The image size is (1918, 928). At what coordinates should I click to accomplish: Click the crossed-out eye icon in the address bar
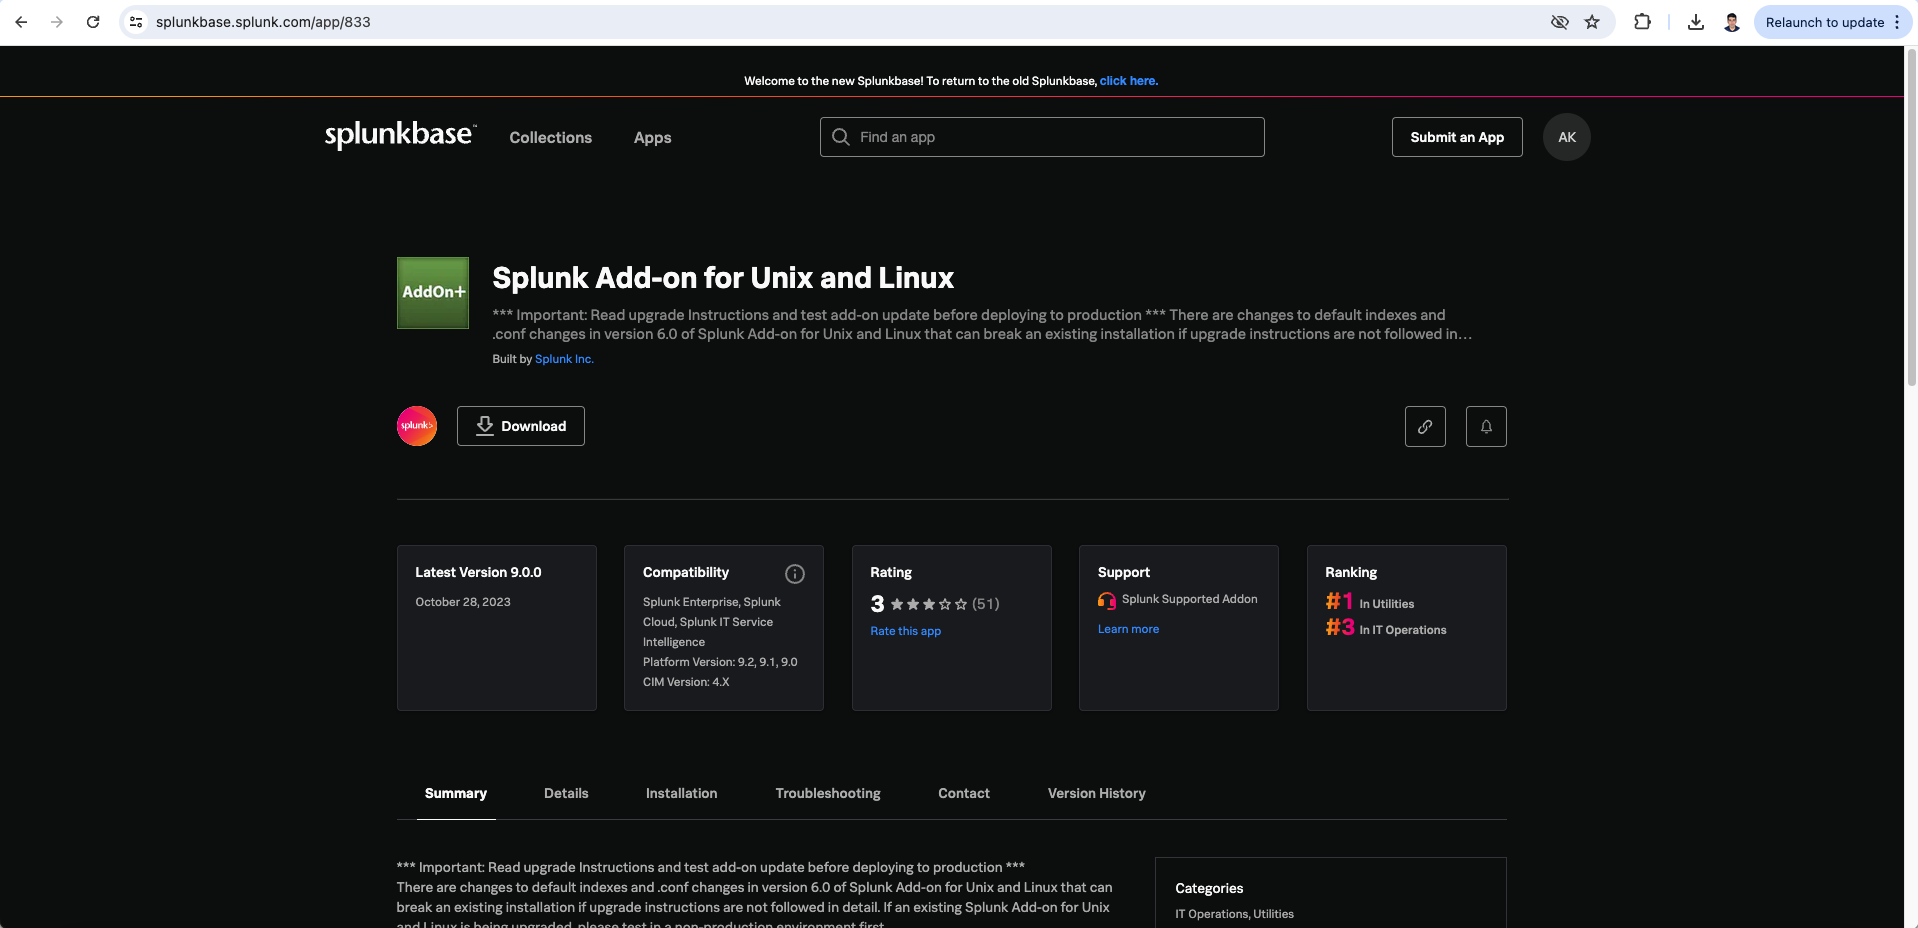click(1559, 22)
